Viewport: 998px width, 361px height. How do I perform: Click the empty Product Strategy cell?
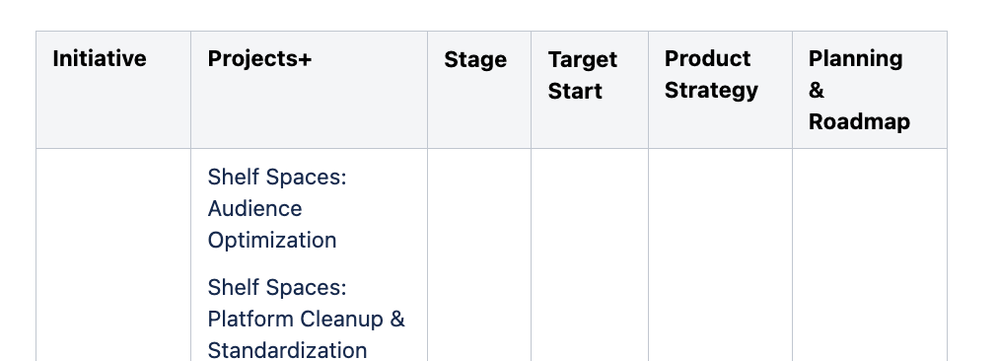720,255
